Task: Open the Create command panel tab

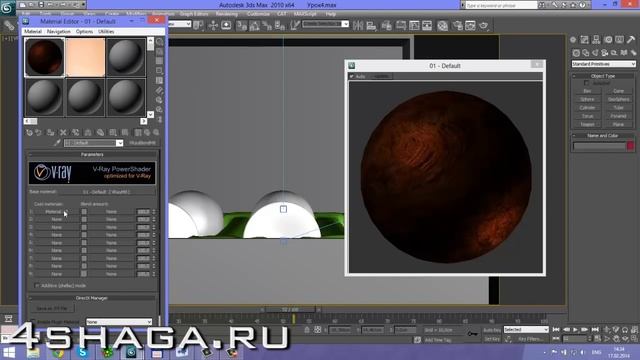Action: click(x=573, y=40)
